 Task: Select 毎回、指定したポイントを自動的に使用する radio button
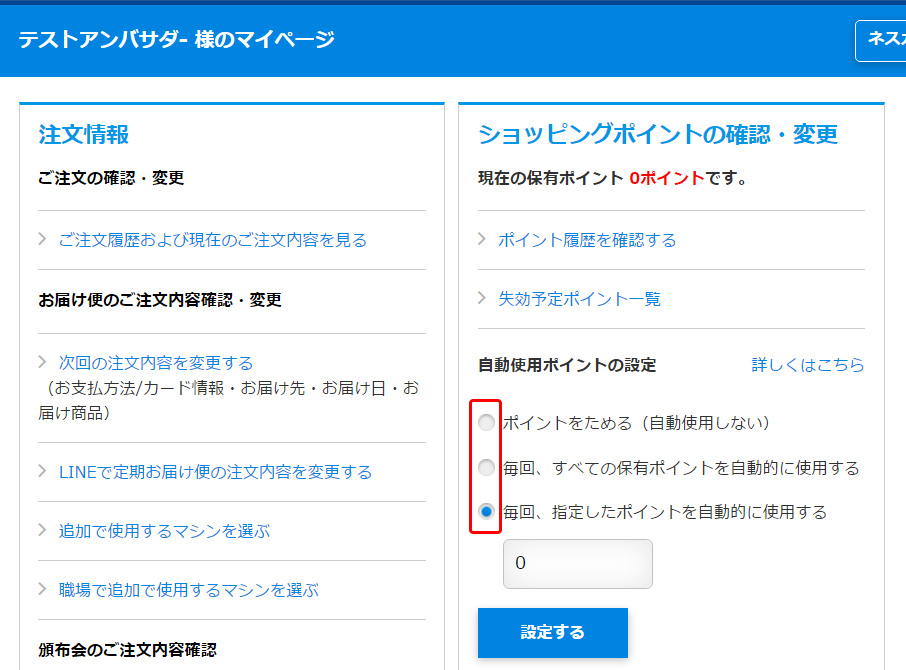coord(487,512)
